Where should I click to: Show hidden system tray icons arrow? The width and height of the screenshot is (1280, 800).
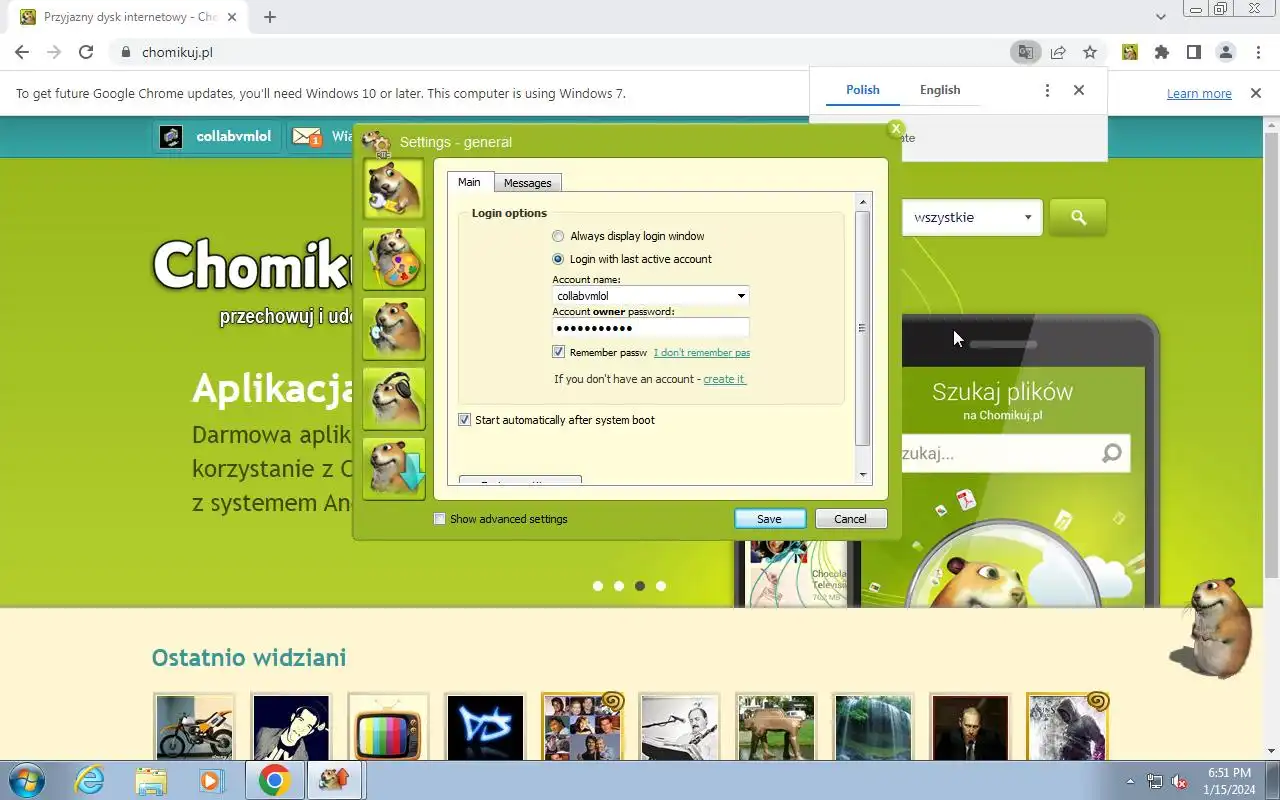pyautogui.click(x=1130, y=781)
